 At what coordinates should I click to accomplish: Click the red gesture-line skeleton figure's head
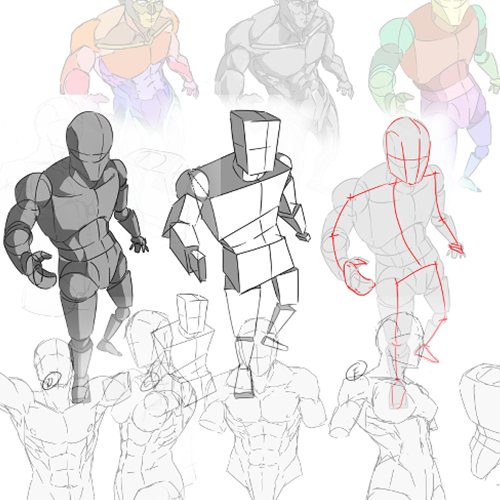(407, 151)
